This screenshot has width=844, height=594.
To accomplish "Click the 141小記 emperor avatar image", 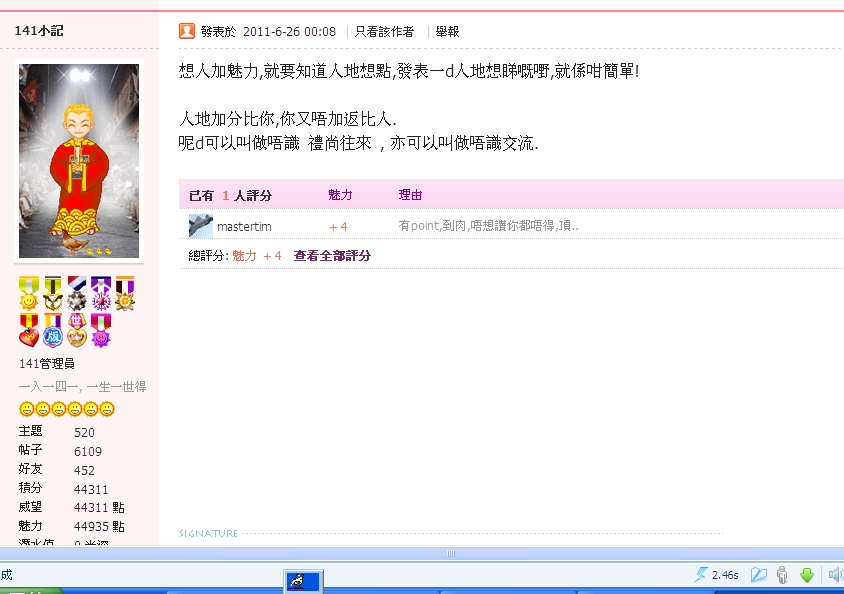I will [x=79, y=161].
